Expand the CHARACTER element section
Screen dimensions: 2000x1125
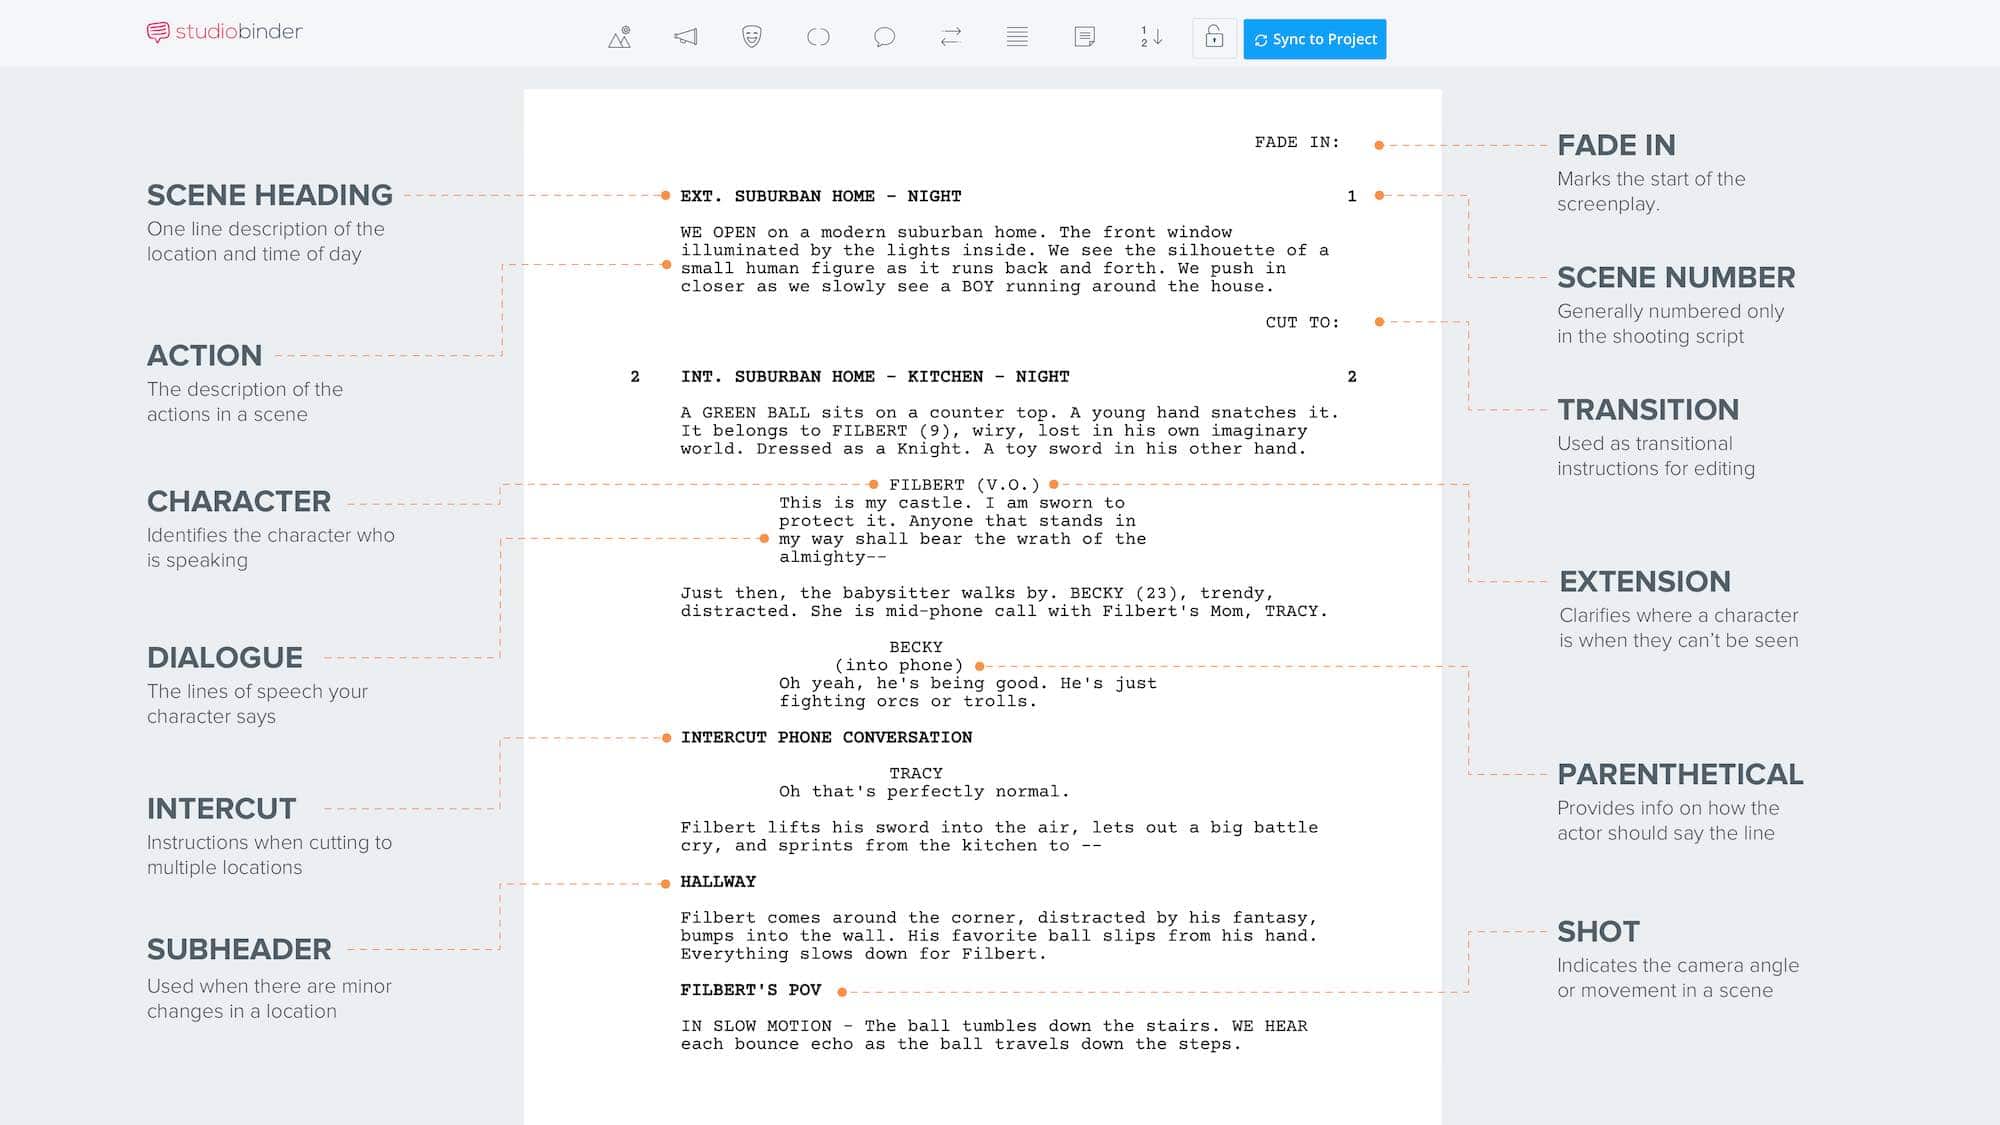click(238, 500)
